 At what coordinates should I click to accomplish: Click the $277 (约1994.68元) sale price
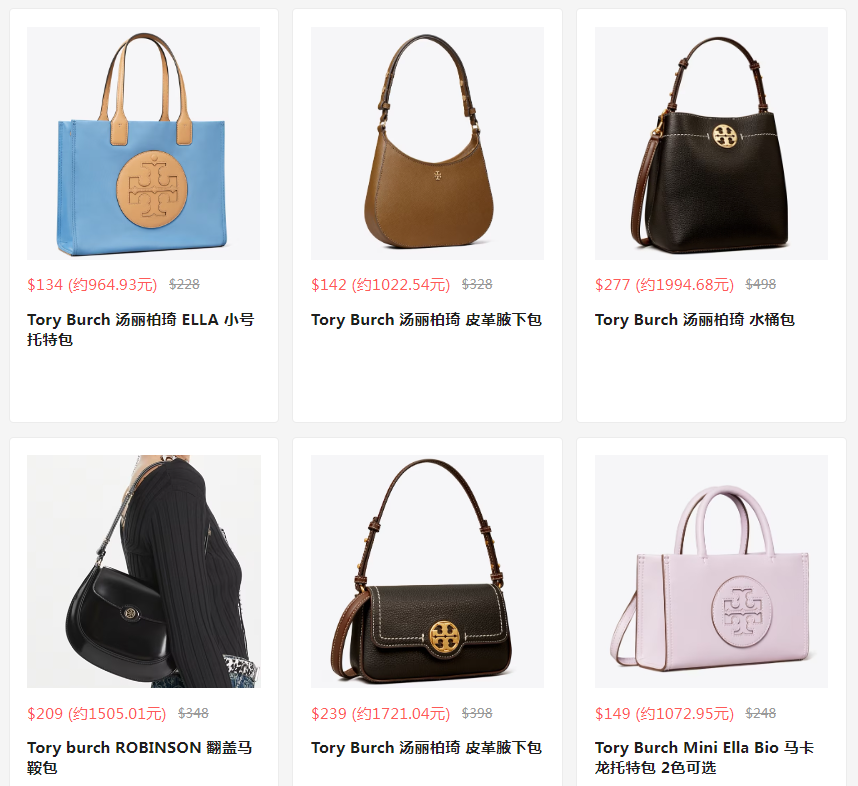pyautogui.click(x=664, y=285)
